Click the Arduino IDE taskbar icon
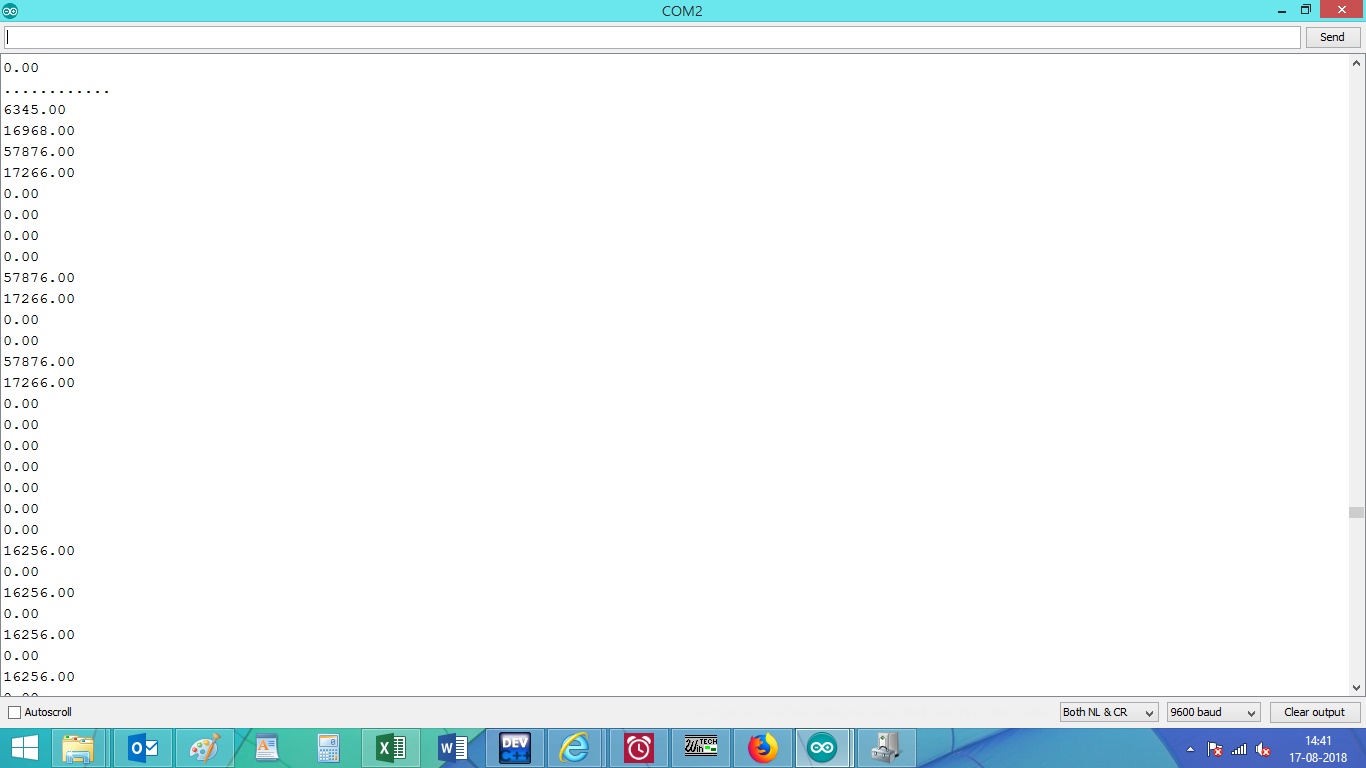1366x768 pixels. click(823, 748)
